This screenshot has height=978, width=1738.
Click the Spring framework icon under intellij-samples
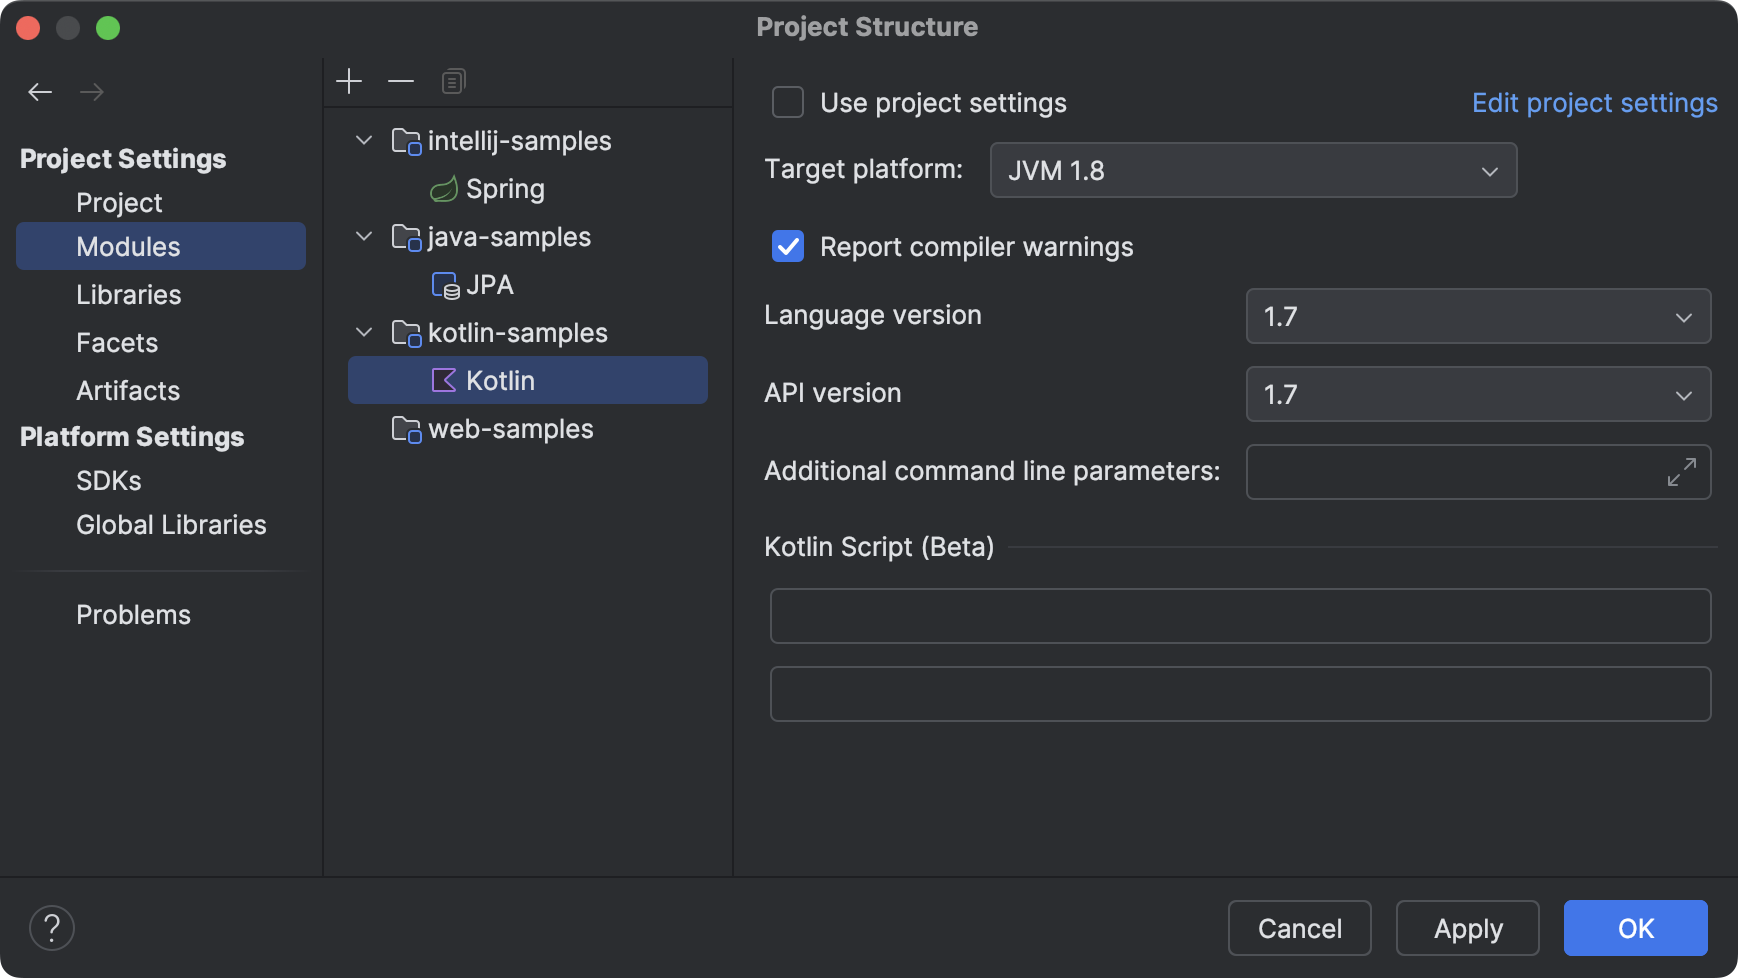442,188
